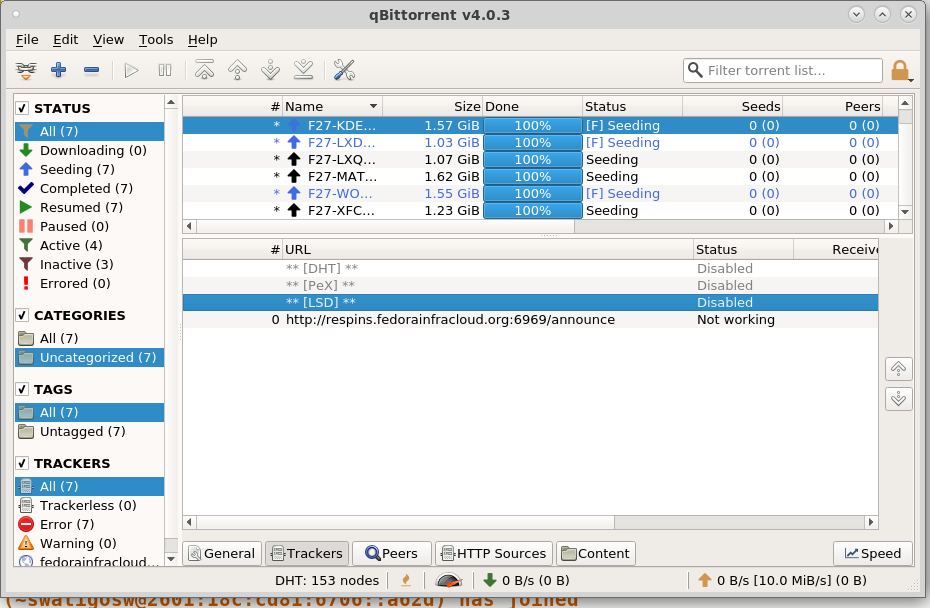Click the sidebar scroll down arrow
The height and width of the screenshot is (608, 930).
tap(171, 559)
